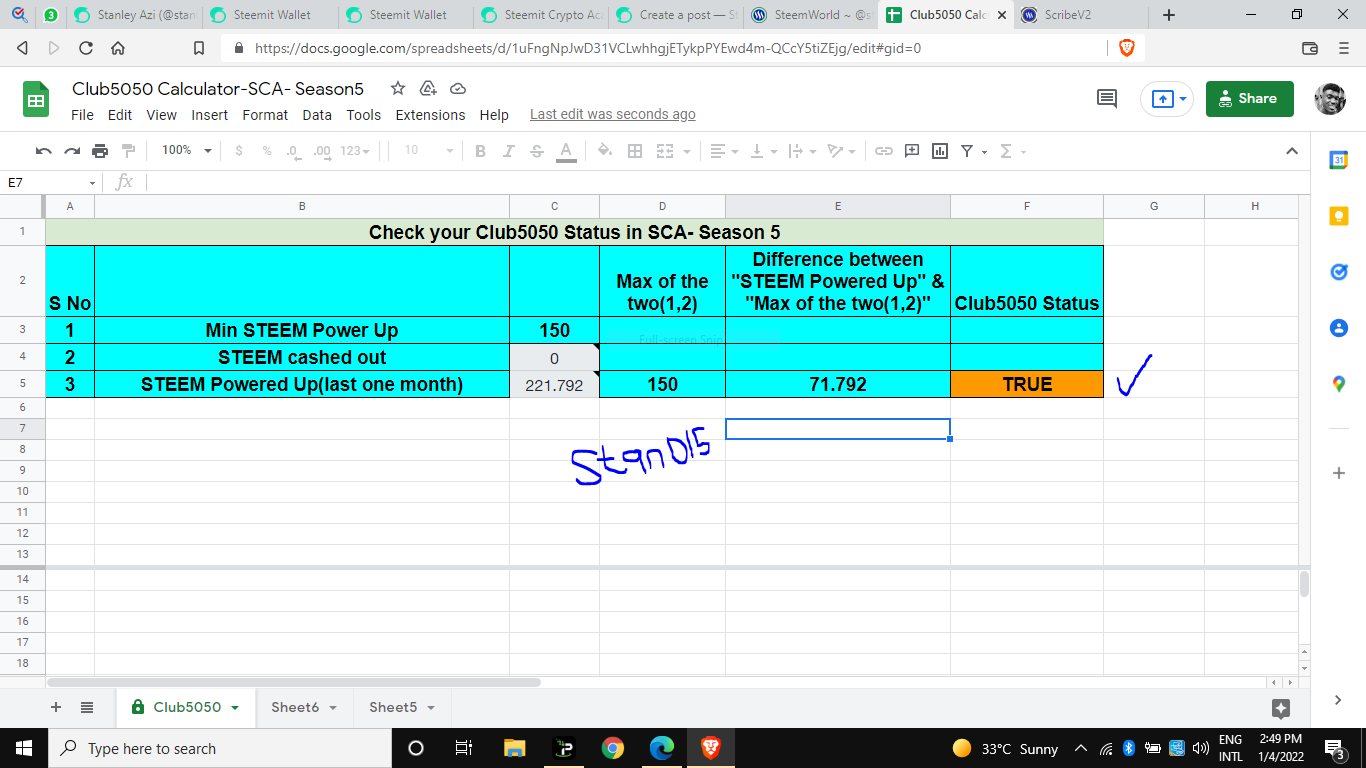Switch to the Sheet5 sheet tab
1366x768 pixels.
[x=393, y=707]
